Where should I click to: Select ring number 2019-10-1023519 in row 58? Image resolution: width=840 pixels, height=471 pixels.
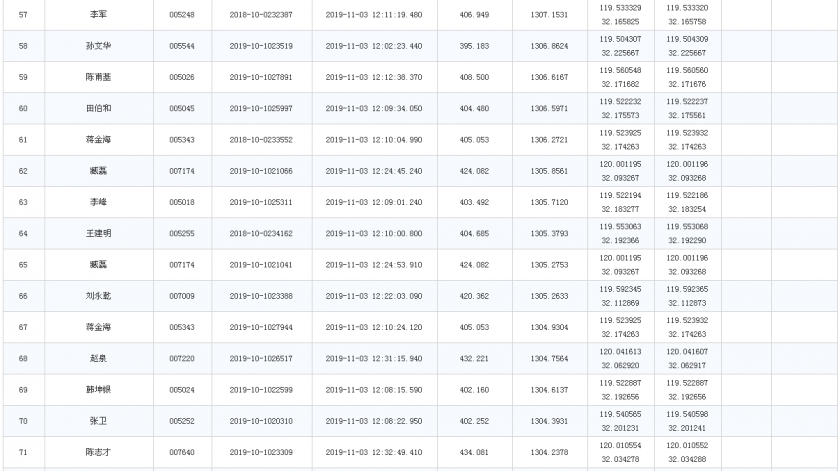(x=261, y=46)
